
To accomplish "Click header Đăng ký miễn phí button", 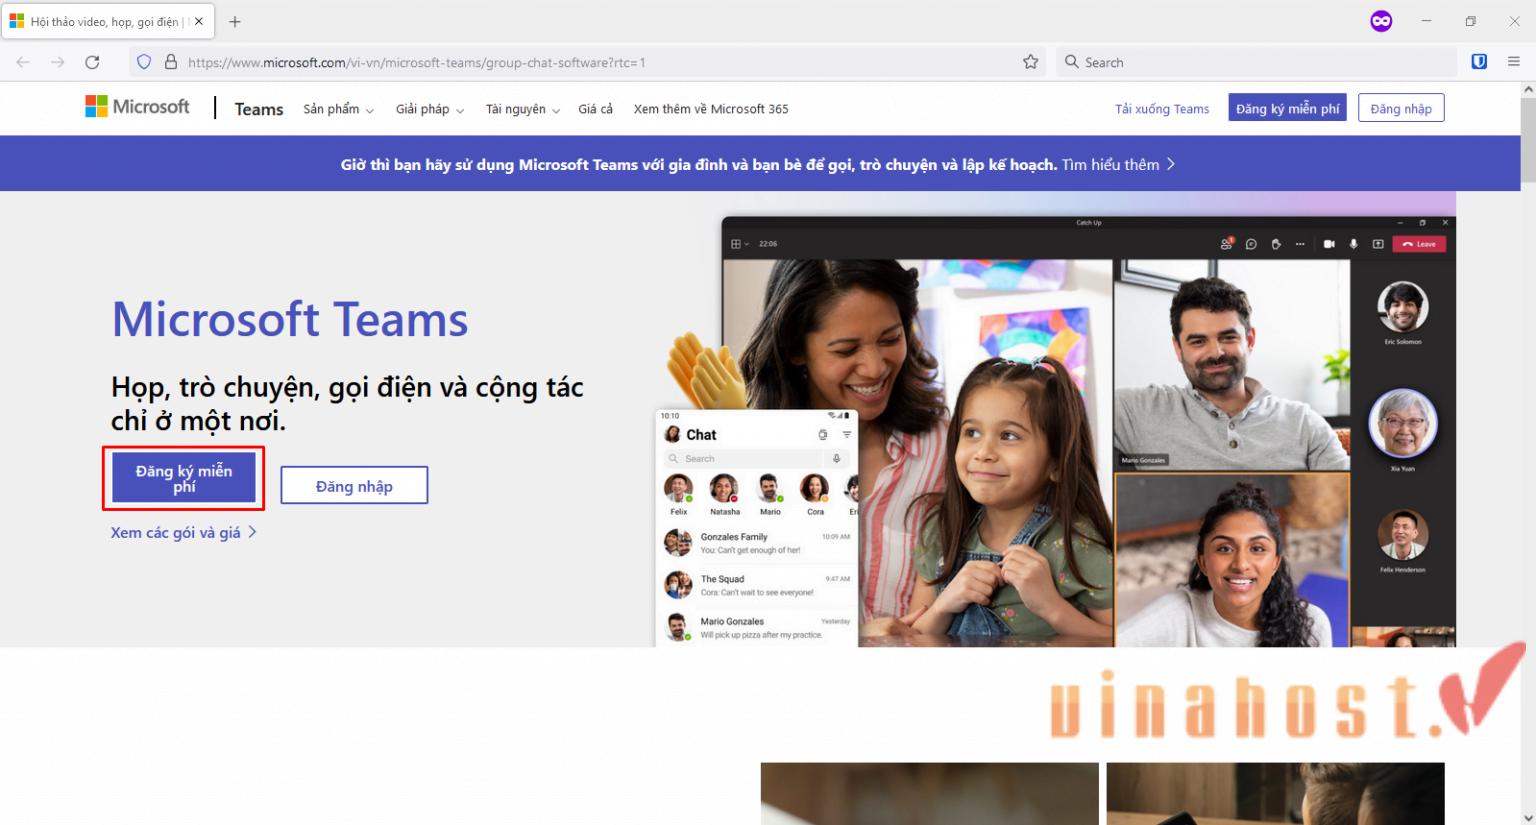I will [1287, 108].
